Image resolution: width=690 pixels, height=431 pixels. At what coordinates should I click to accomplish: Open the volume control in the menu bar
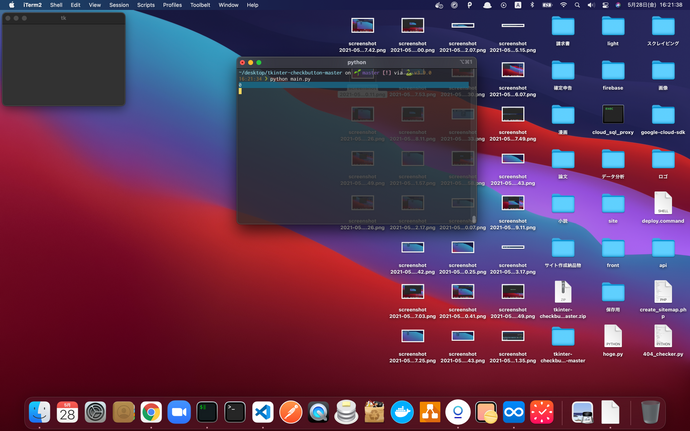pyautogui.click(x=591, y=5)
